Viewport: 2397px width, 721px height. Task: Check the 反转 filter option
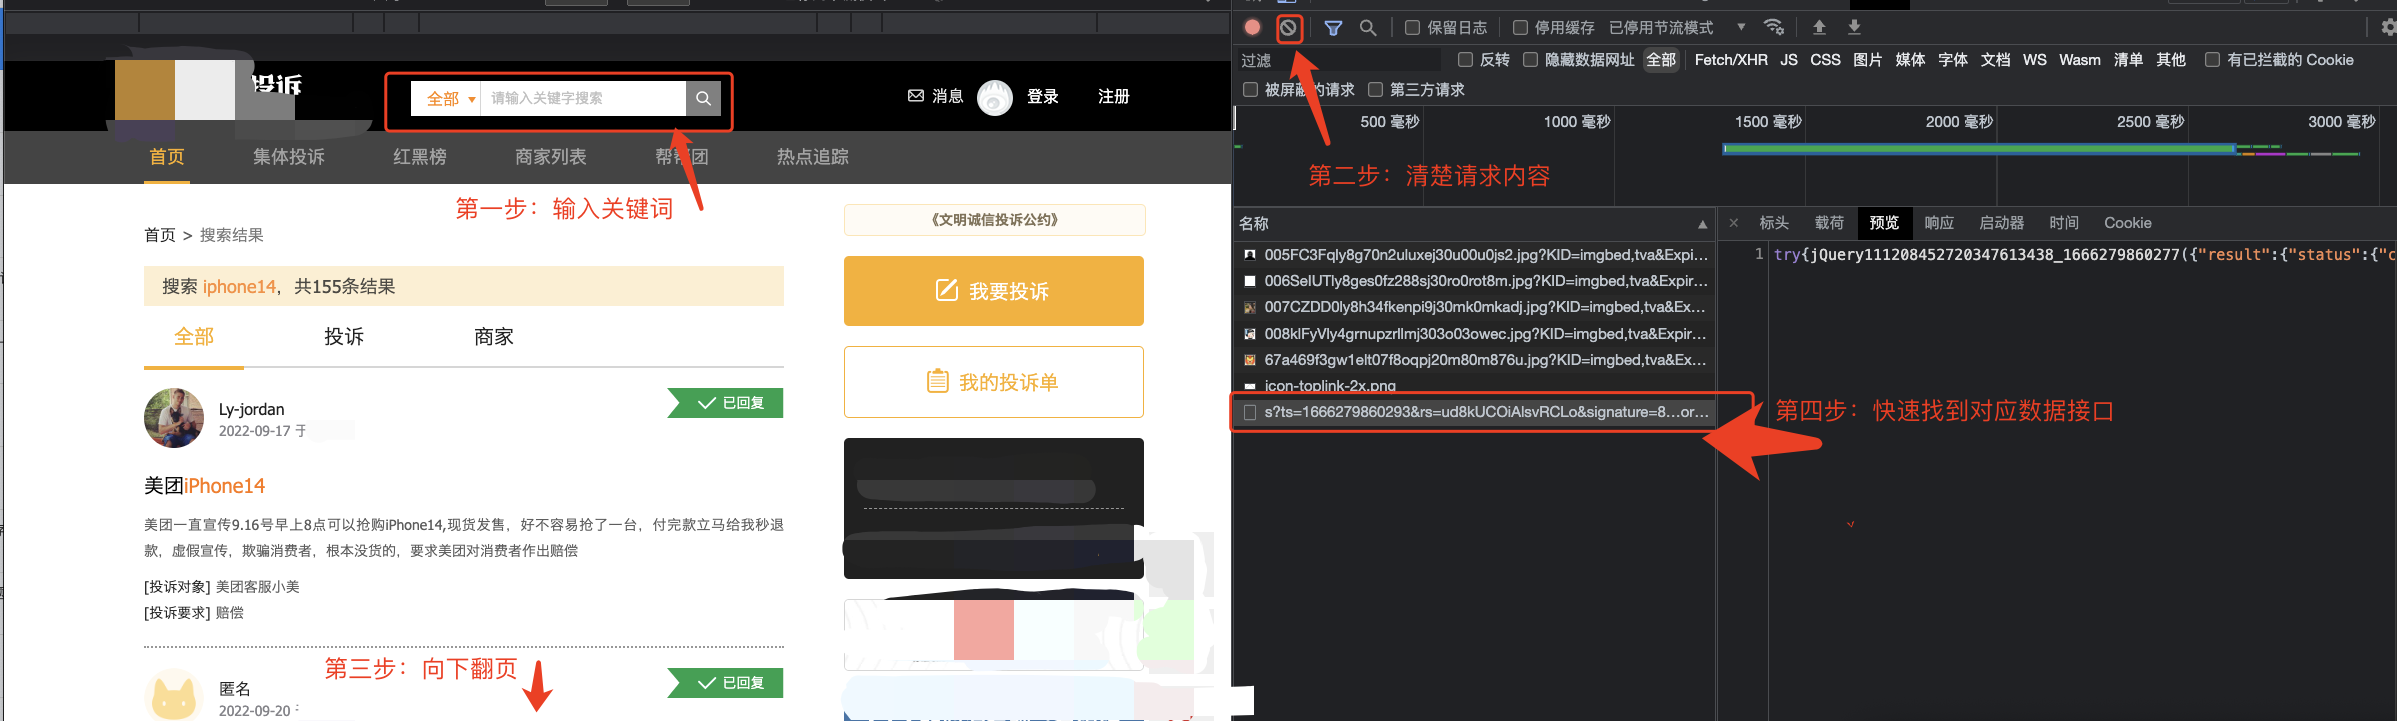coord(1466,60)
